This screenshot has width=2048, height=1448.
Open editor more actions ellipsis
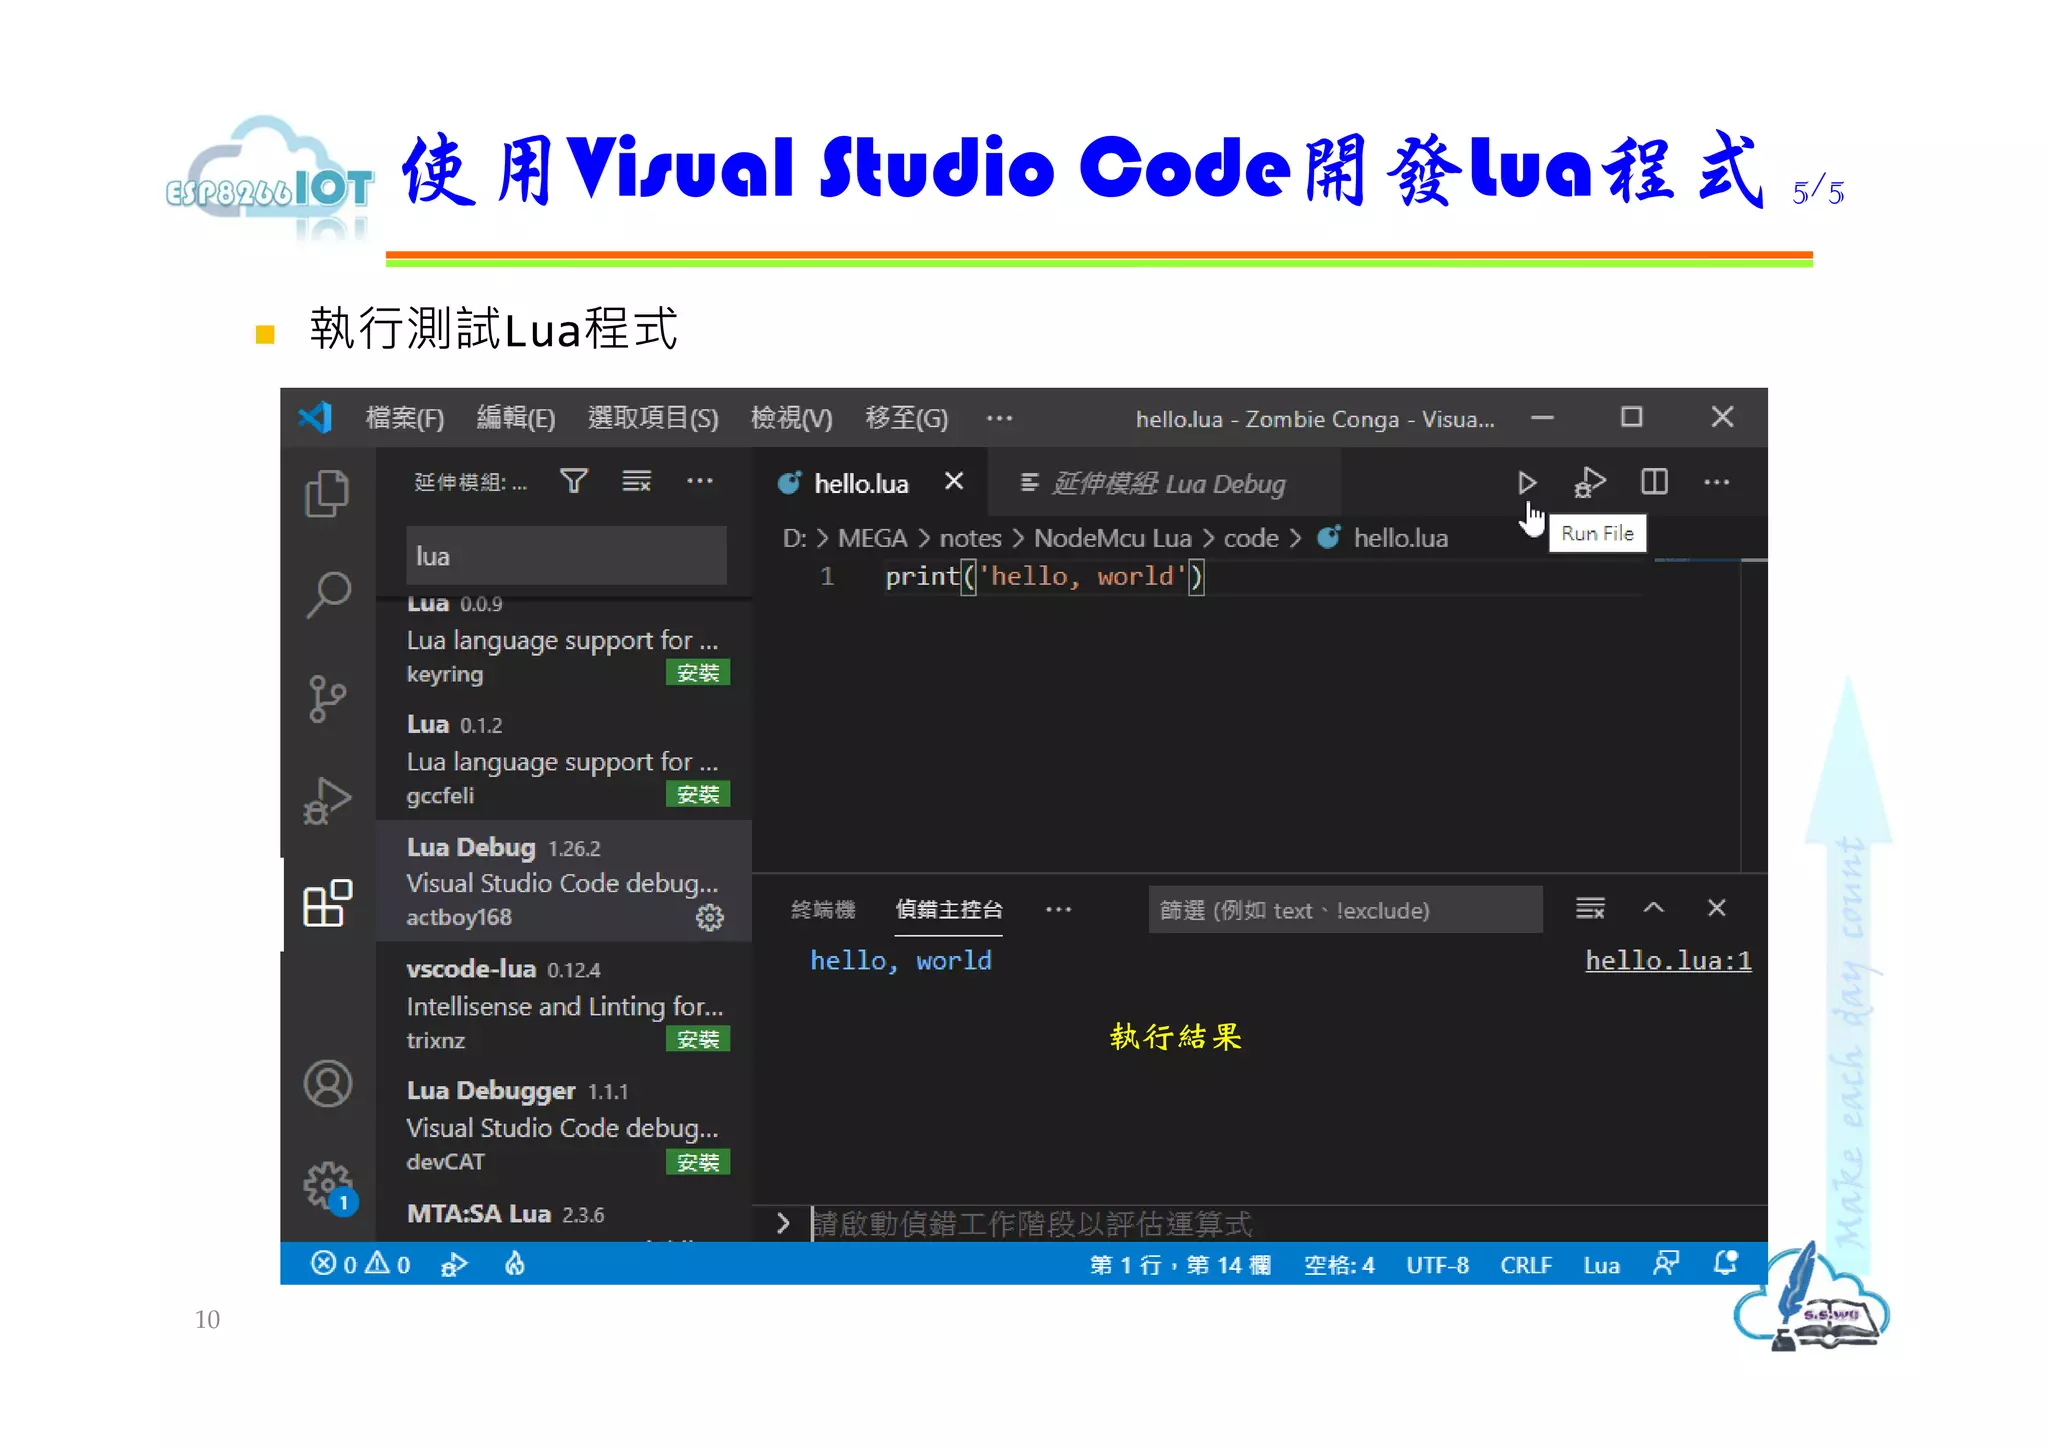point(1717,482)
